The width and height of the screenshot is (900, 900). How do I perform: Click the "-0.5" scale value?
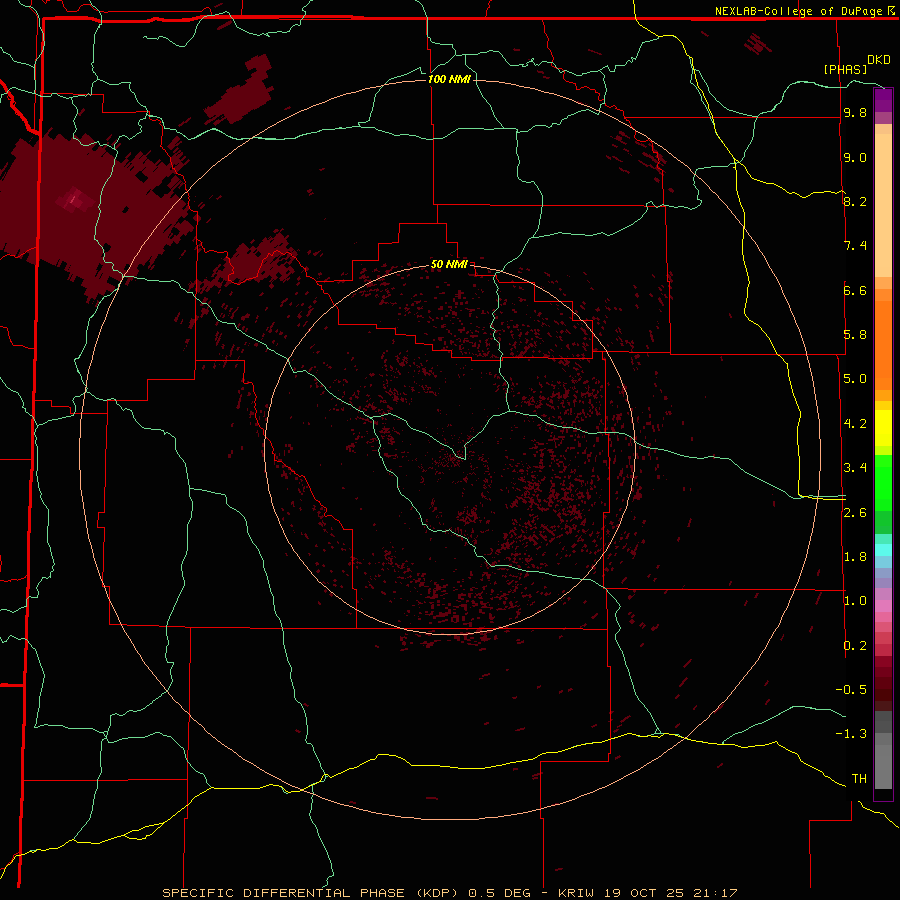point(851,689)
